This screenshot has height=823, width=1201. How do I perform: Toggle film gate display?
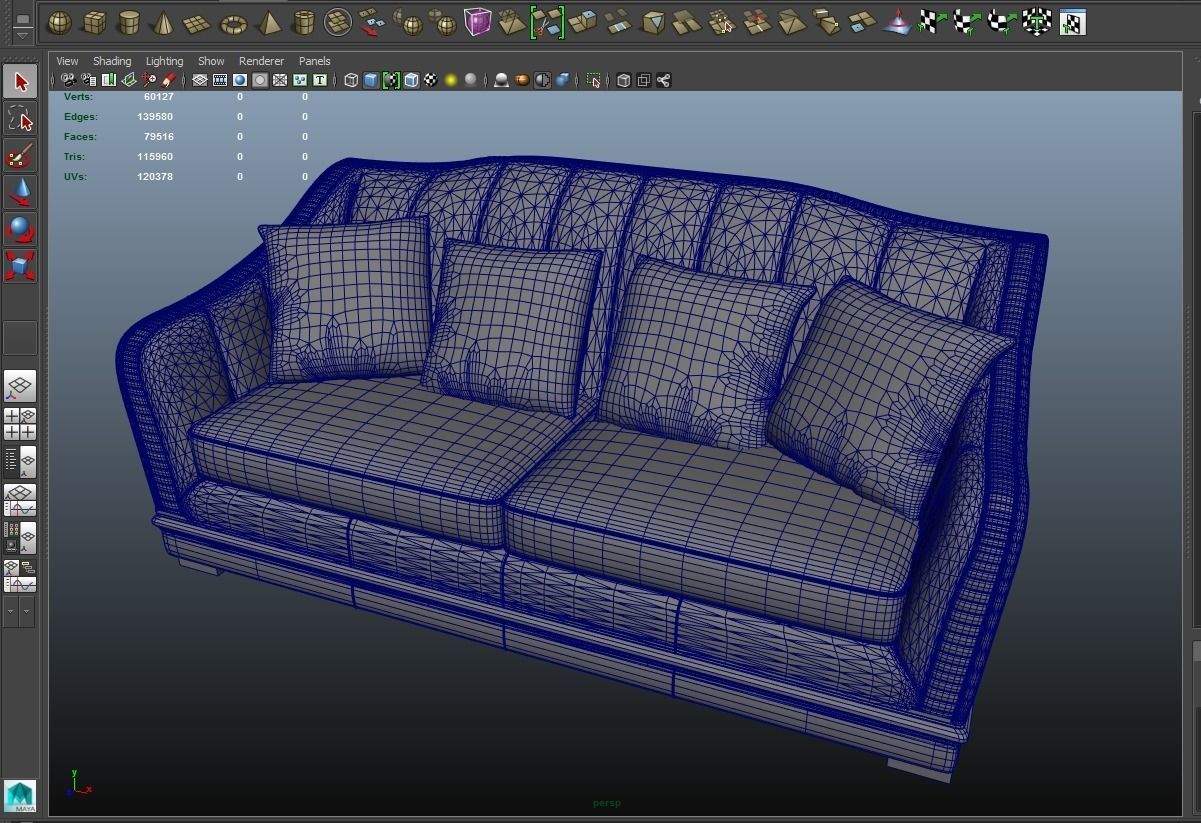click(x=220, y=80)
